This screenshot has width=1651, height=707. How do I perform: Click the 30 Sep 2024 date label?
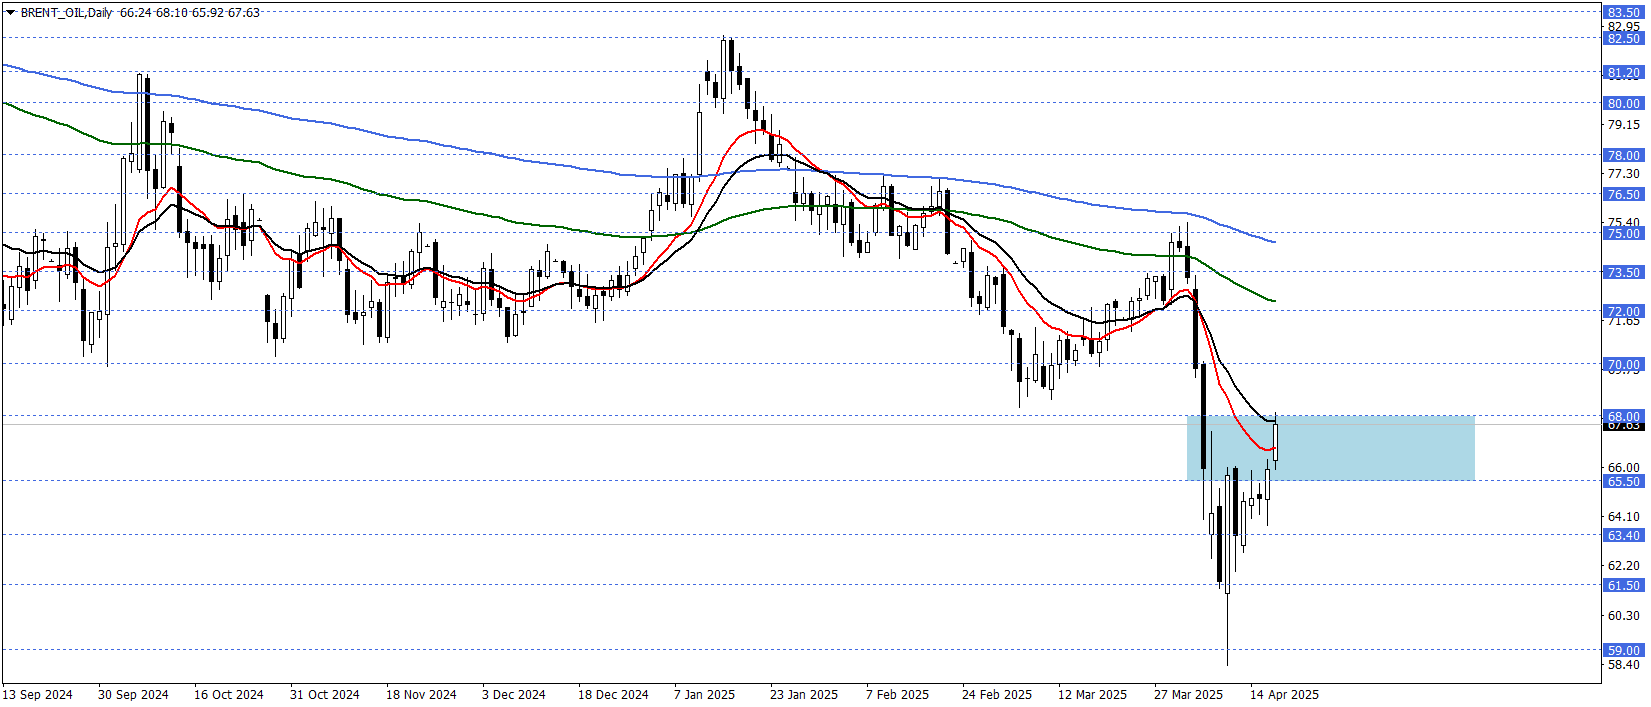pos(133,694)
